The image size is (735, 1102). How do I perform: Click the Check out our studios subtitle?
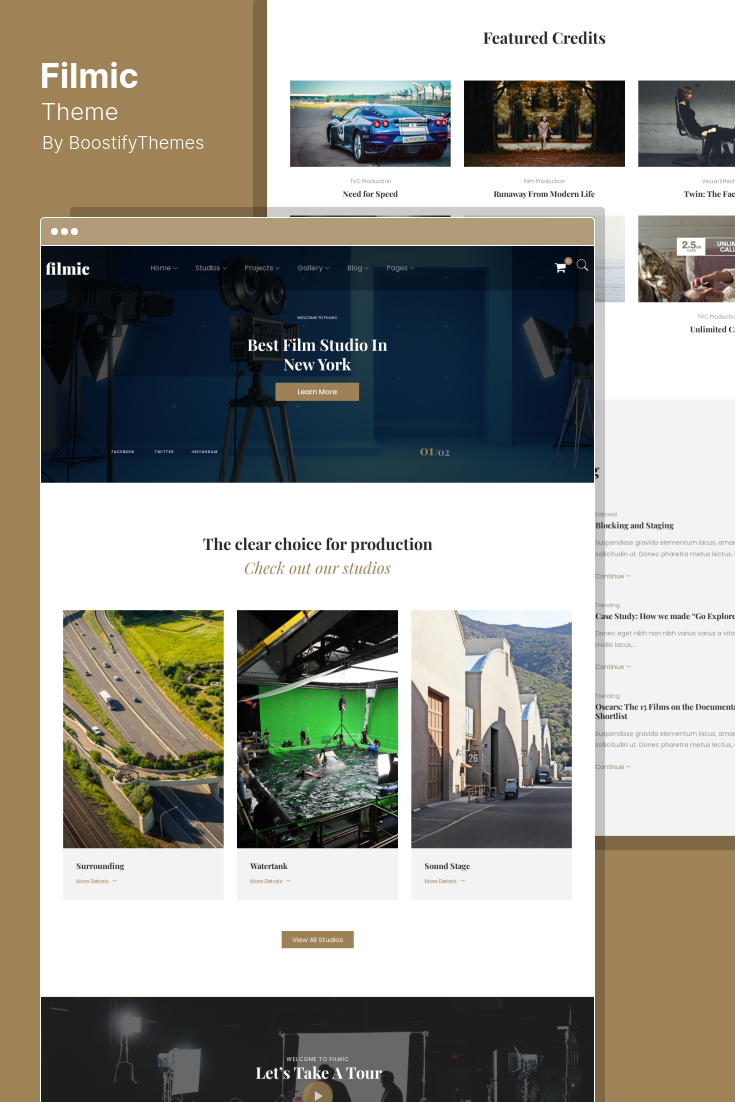tap(318, 568)
